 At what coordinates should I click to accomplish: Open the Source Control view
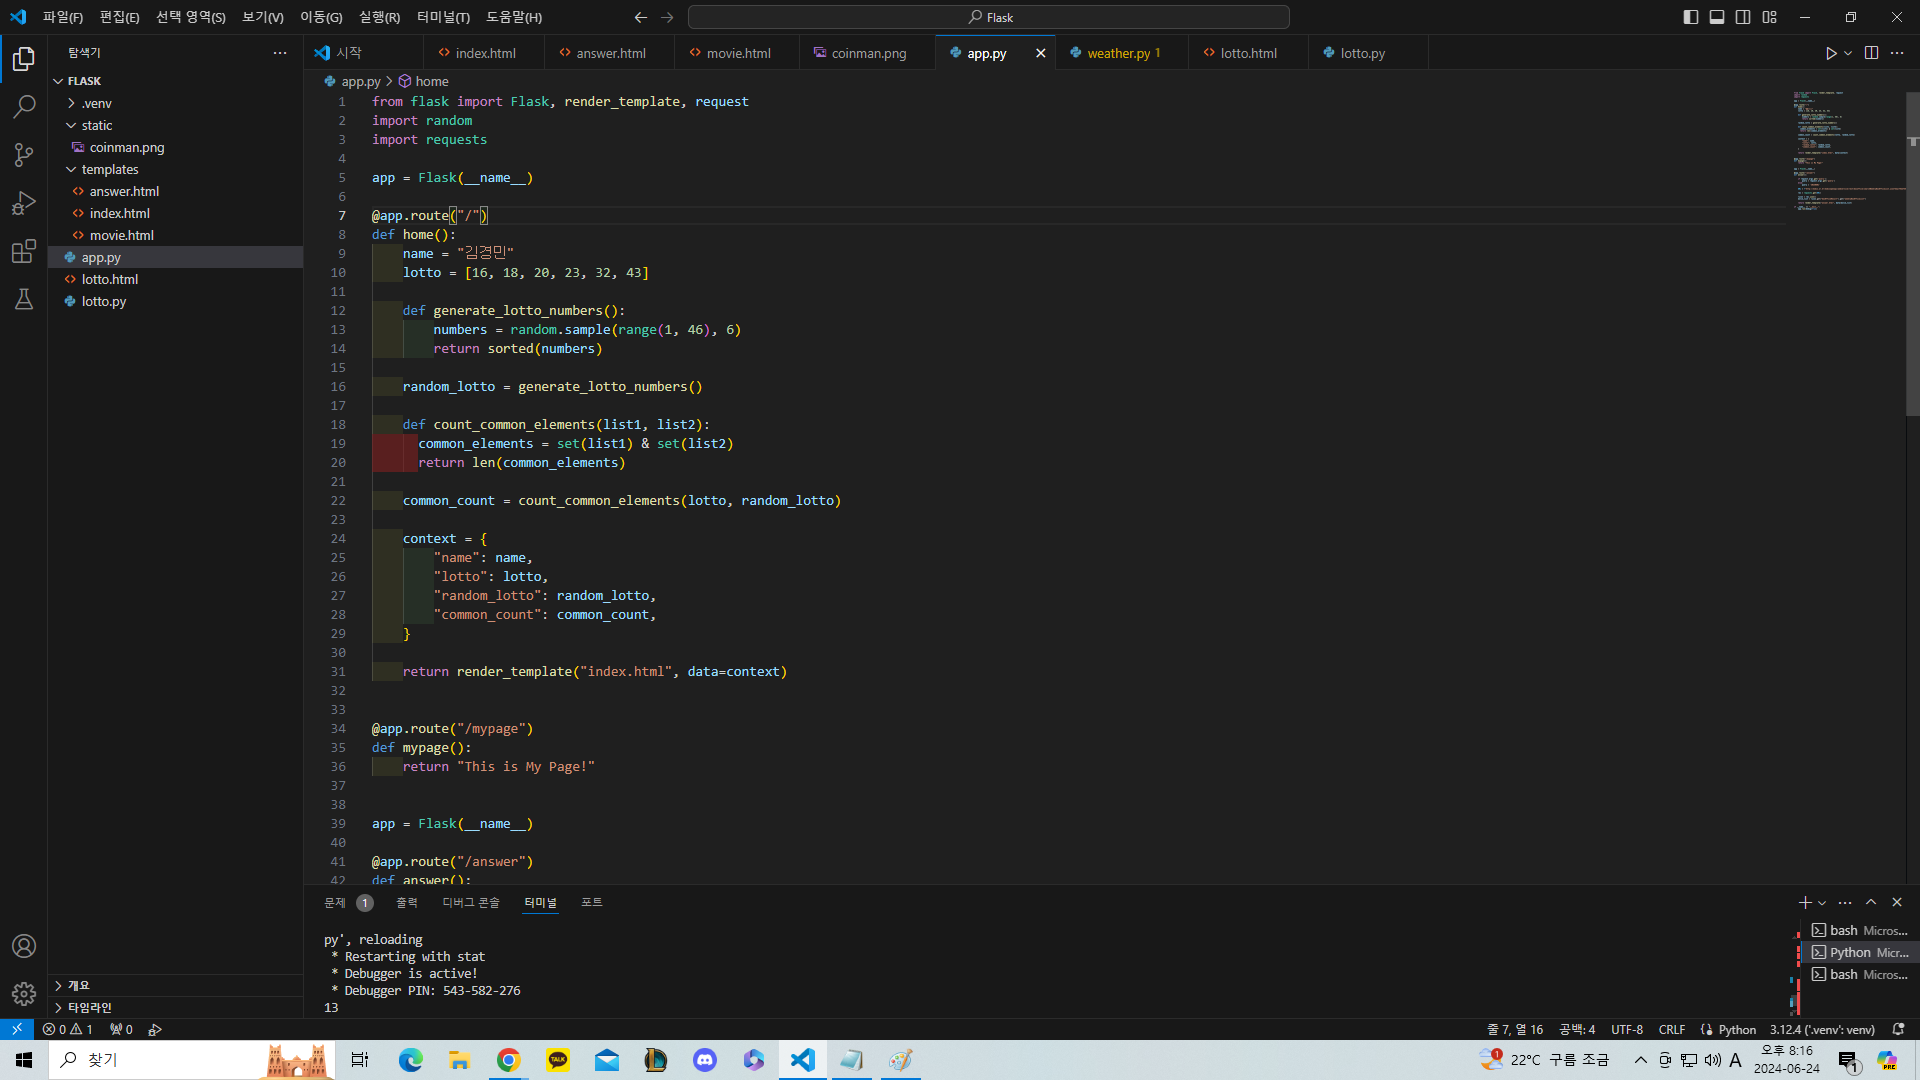[x=24, y=154]
